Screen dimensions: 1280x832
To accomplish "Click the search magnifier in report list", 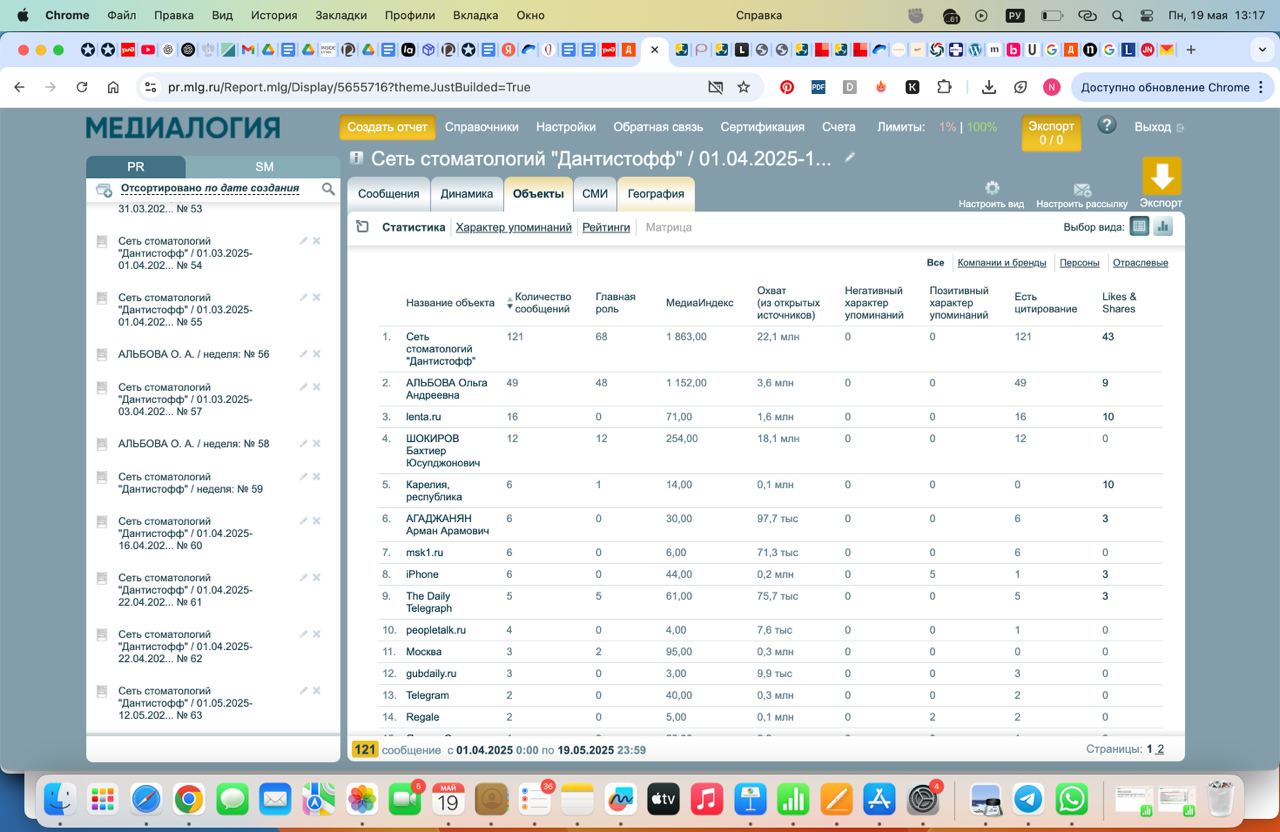I will pos(328,189).
